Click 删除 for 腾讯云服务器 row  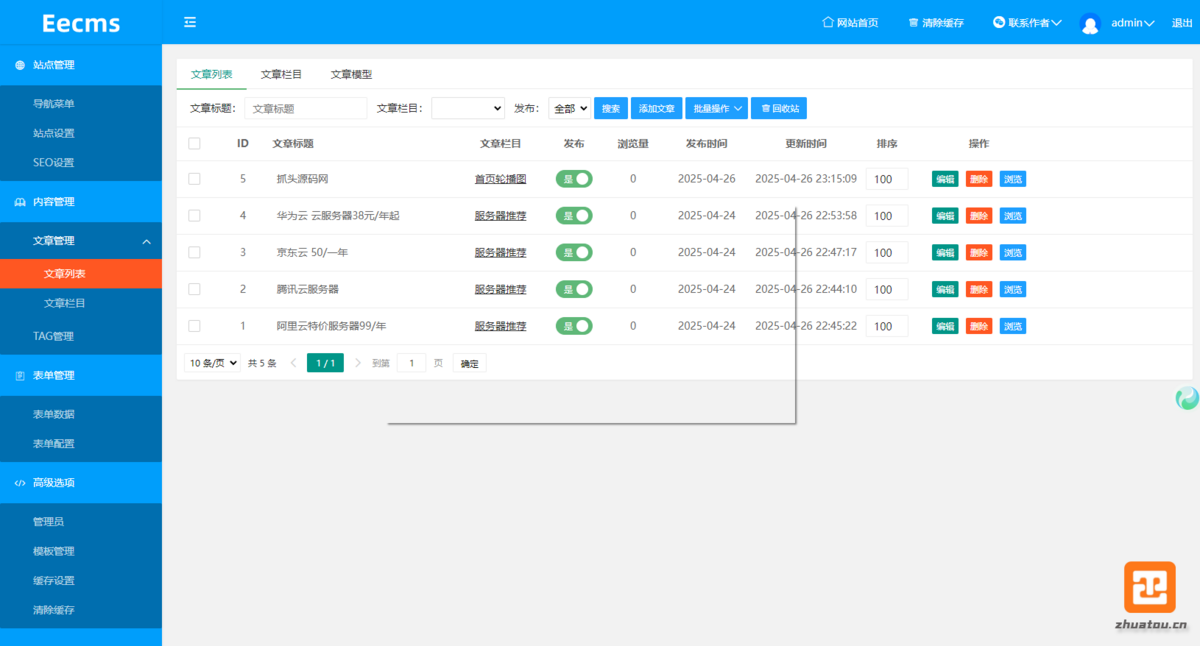(x=979, y=290)
